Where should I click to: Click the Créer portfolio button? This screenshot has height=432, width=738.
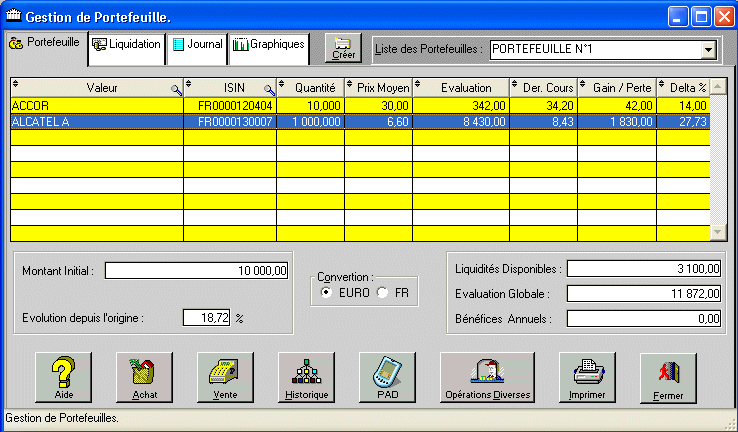tap(343, 47)
